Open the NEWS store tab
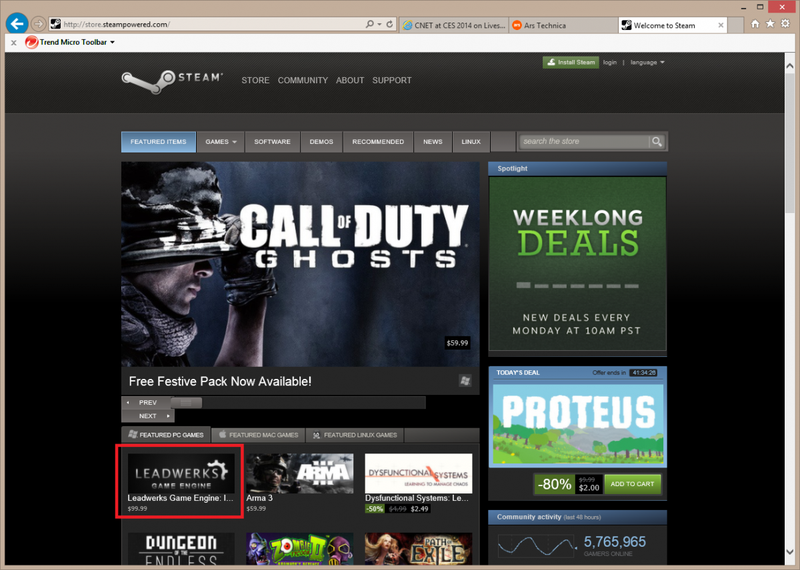 (x=433, y=142)
